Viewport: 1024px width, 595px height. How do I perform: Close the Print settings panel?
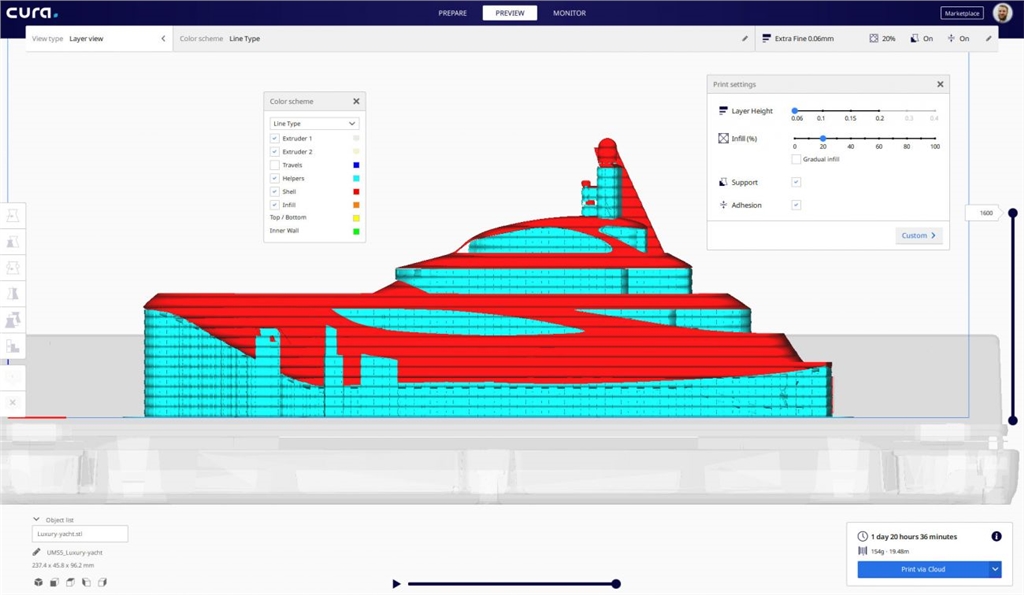coord(940,85)
